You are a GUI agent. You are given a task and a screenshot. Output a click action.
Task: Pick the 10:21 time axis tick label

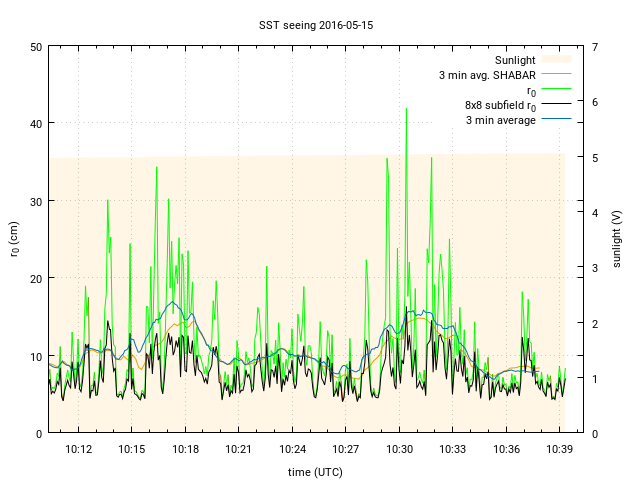238,449
